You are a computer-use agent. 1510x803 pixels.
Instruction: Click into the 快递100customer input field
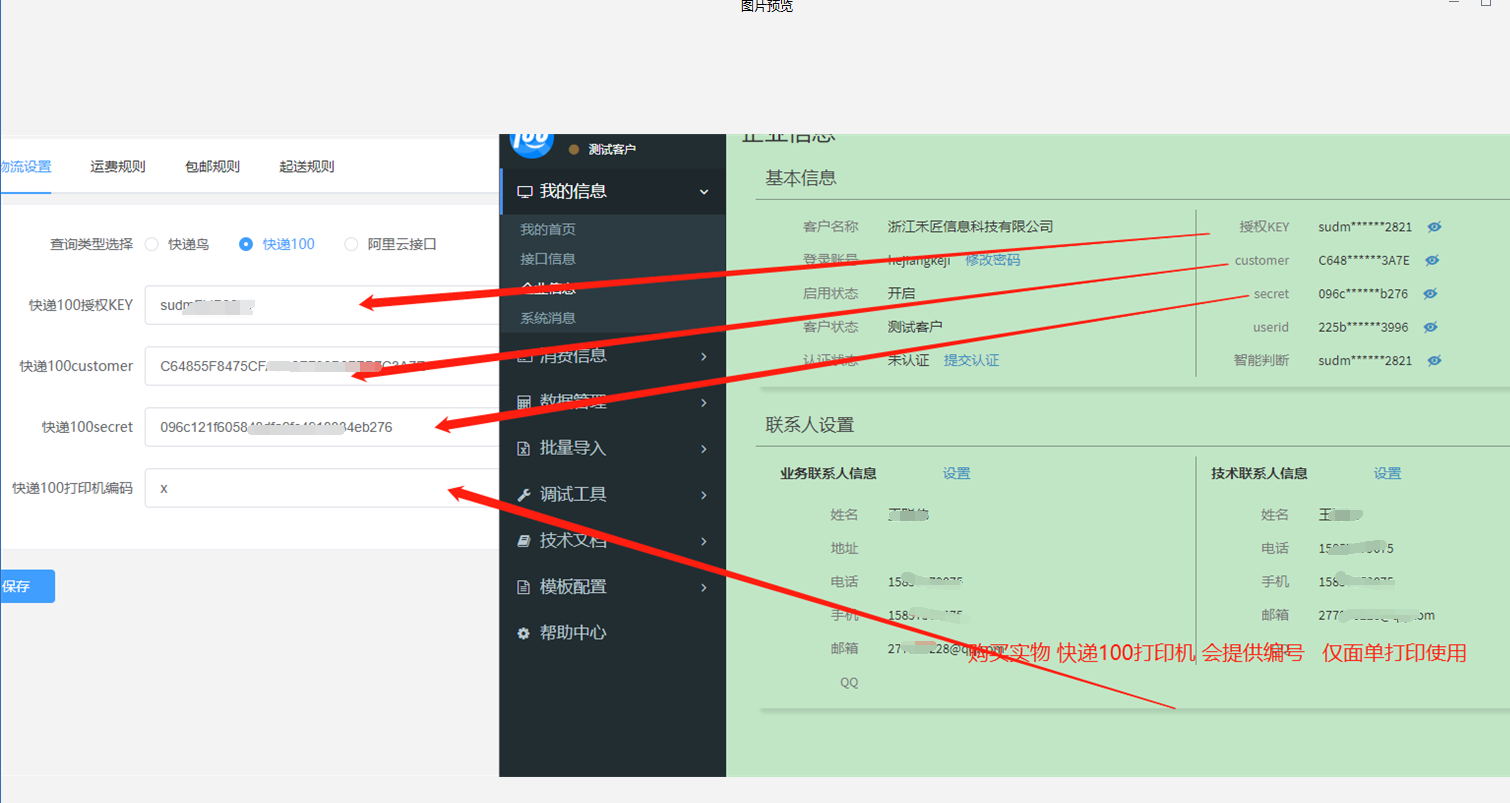point(322,366)
